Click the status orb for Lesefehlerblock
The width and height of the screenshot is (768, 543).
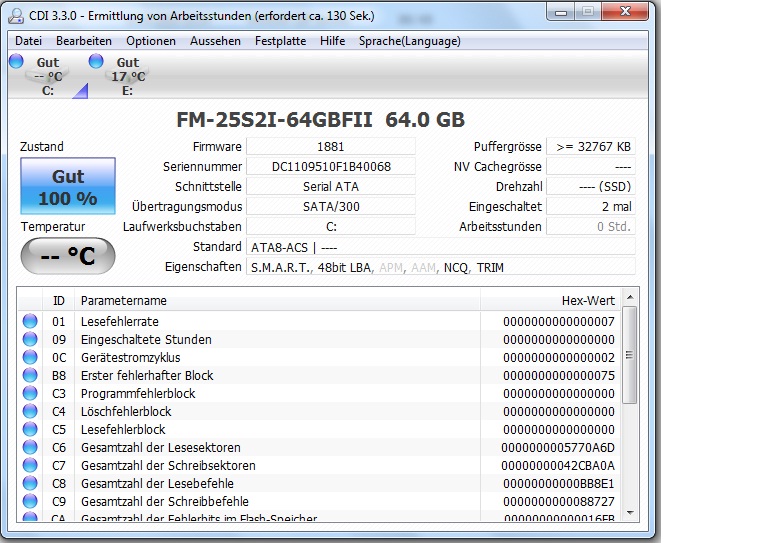click(30, 429)
